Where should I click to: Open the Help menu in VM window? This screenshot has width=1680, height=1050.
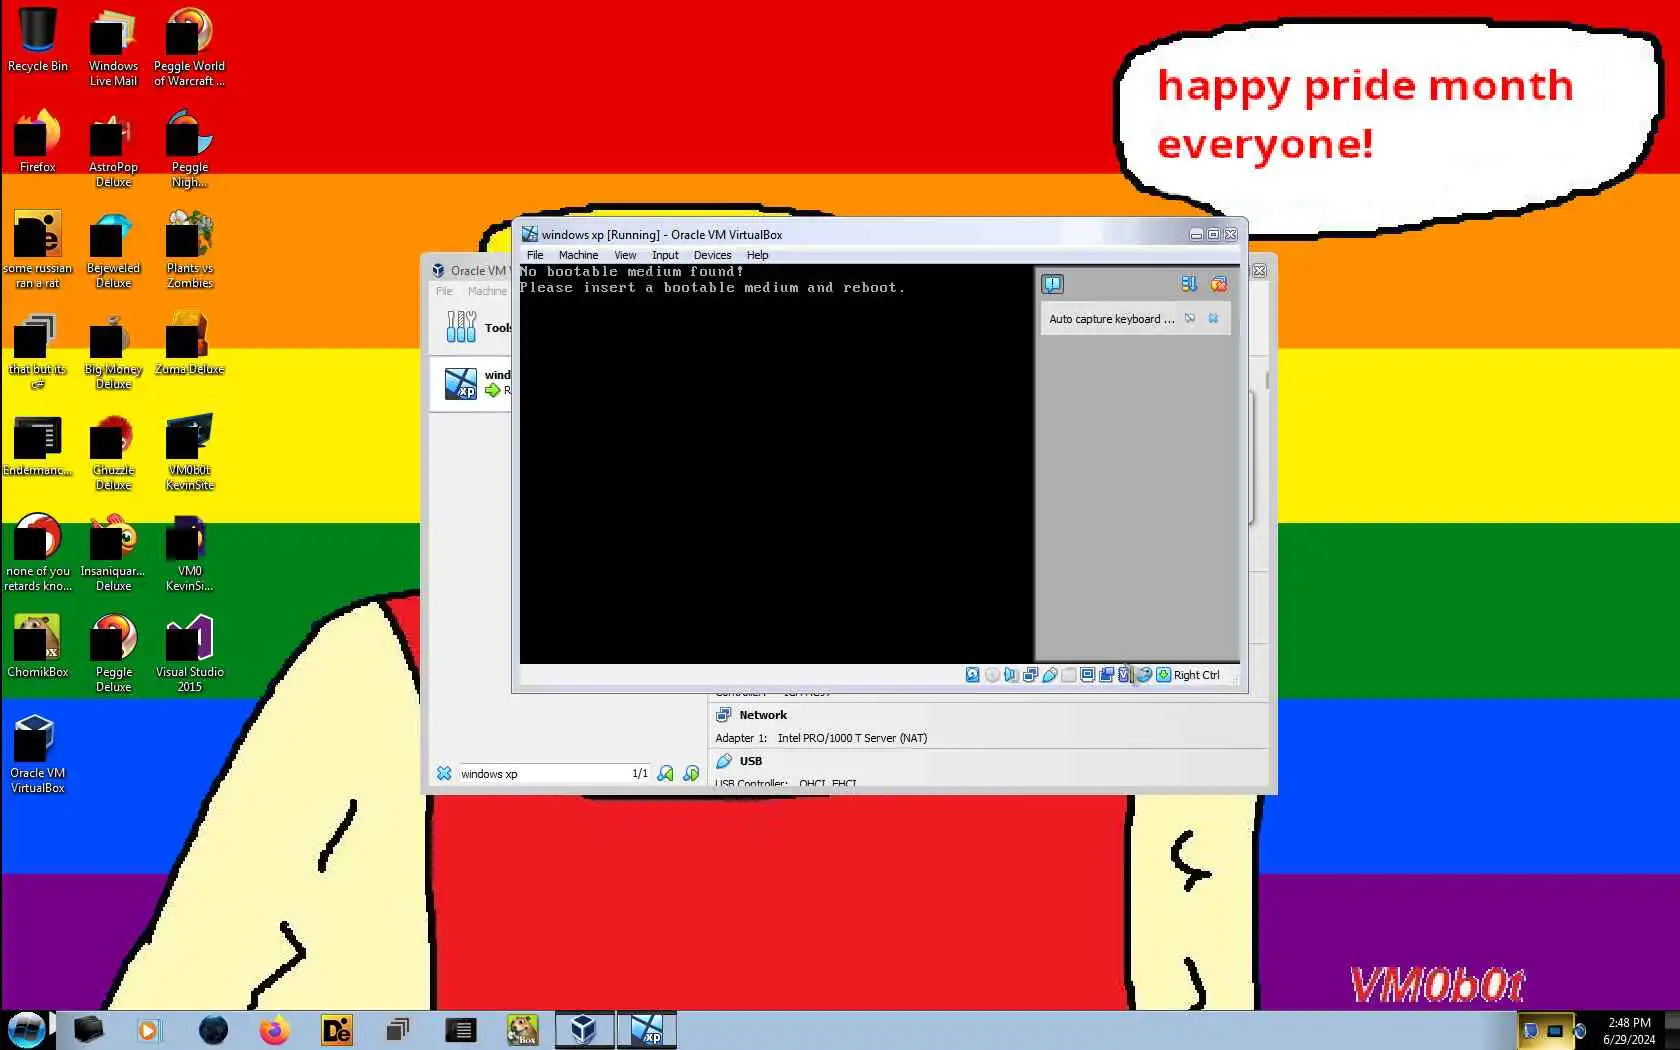758,255
